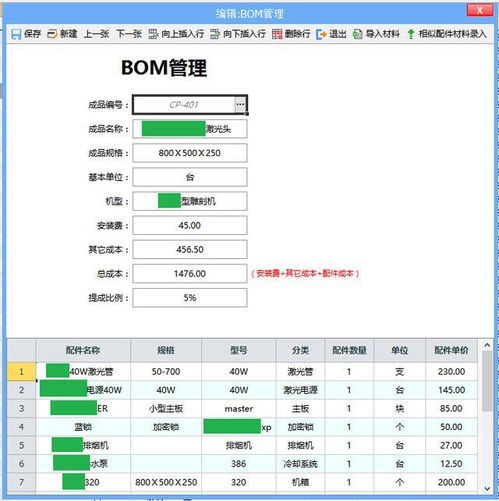Click unit cell 支 in row 1
Screen dimensions: 499x501
pyautogui.click(x=400, y=371)
